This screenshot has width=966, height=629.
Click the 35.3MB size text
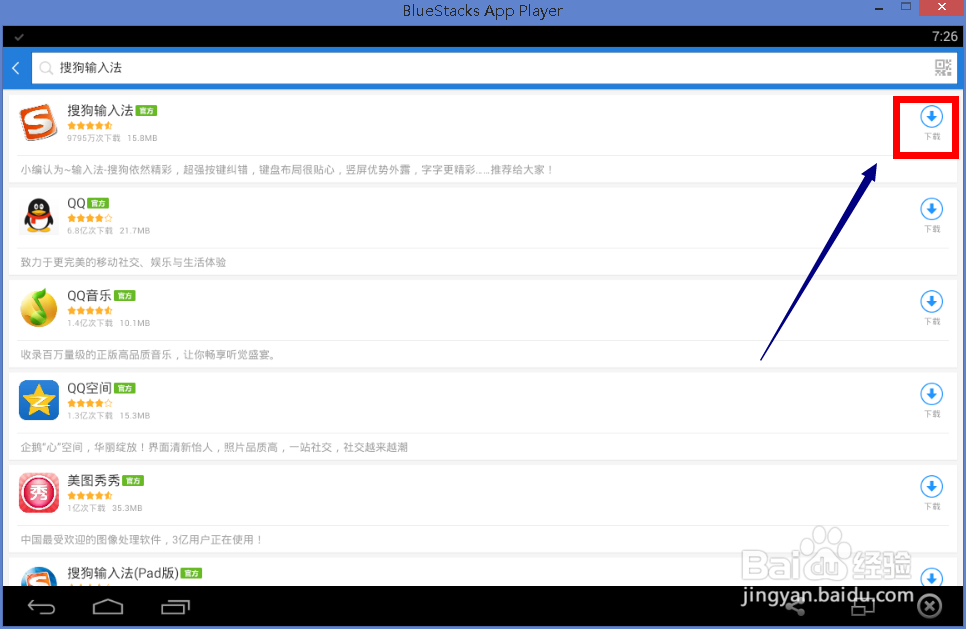tap(127, 508)
